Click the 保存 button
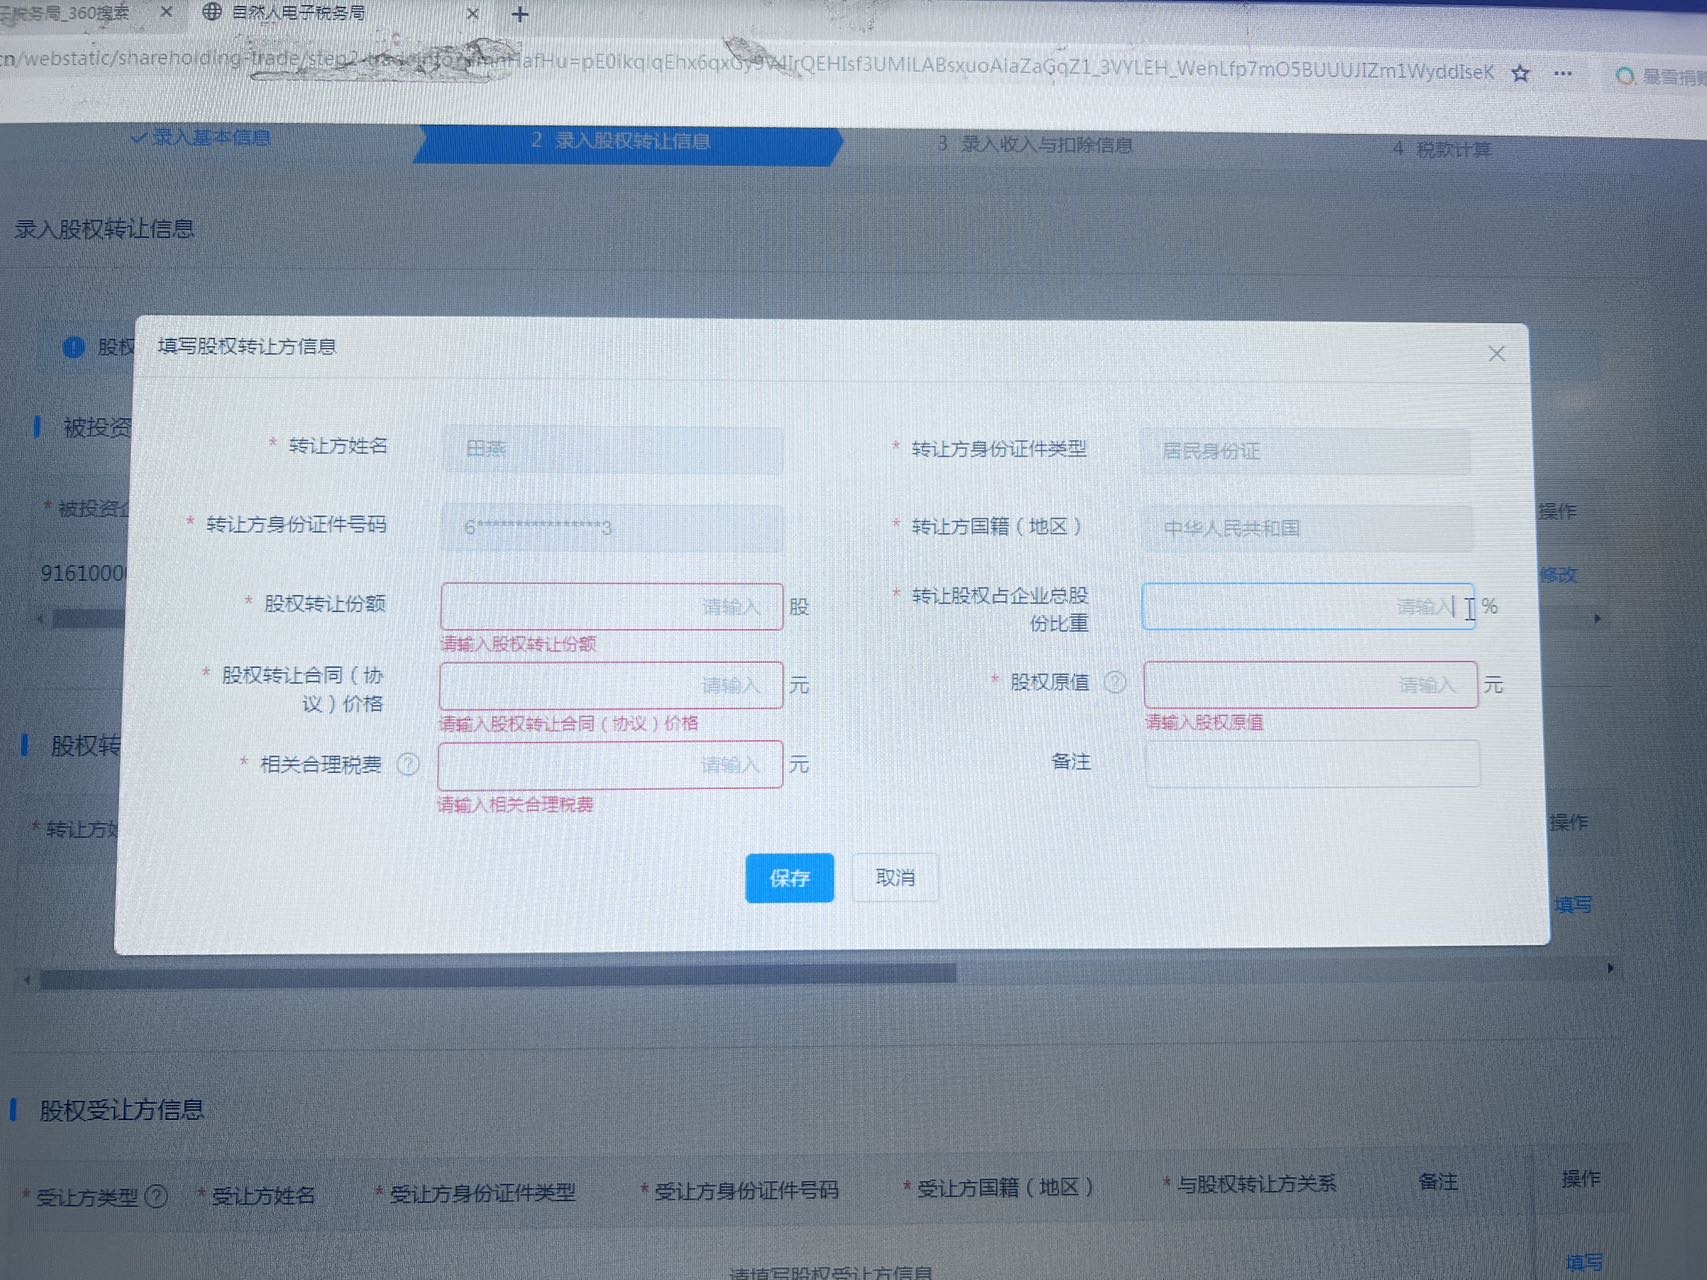The image size is (1707, 1280). 789,878
